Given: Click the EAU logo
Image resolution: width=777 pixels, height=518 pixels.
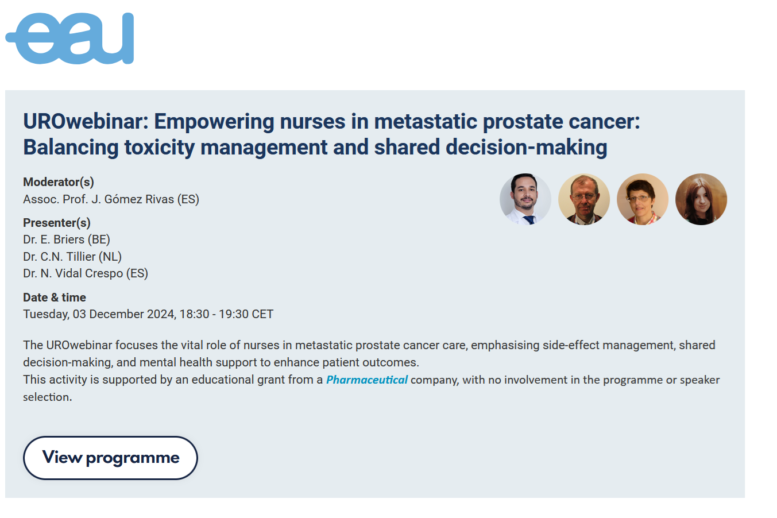Looking at the screenshot, I should click(x=70, y=38).
